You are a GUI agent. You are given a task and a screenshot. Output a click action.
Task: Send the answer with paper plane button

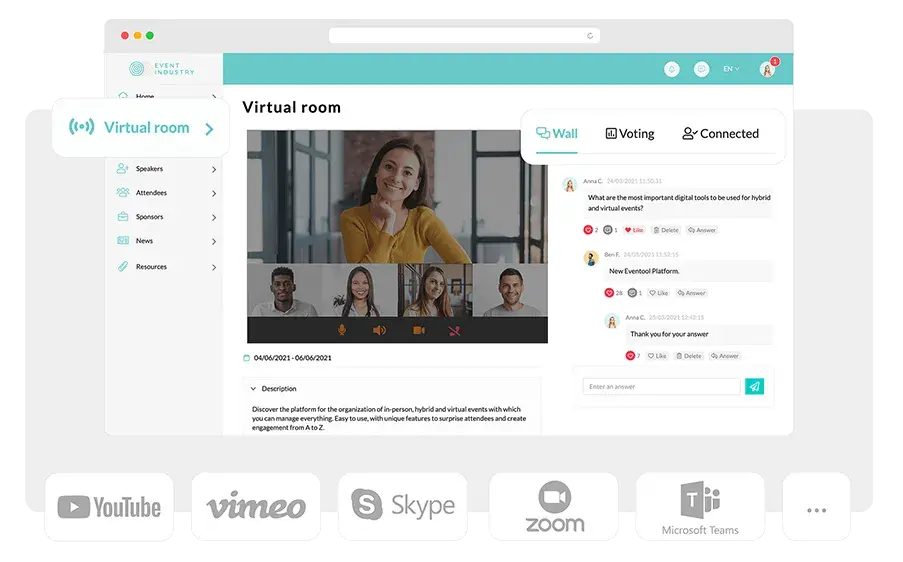tap(754, 386)
